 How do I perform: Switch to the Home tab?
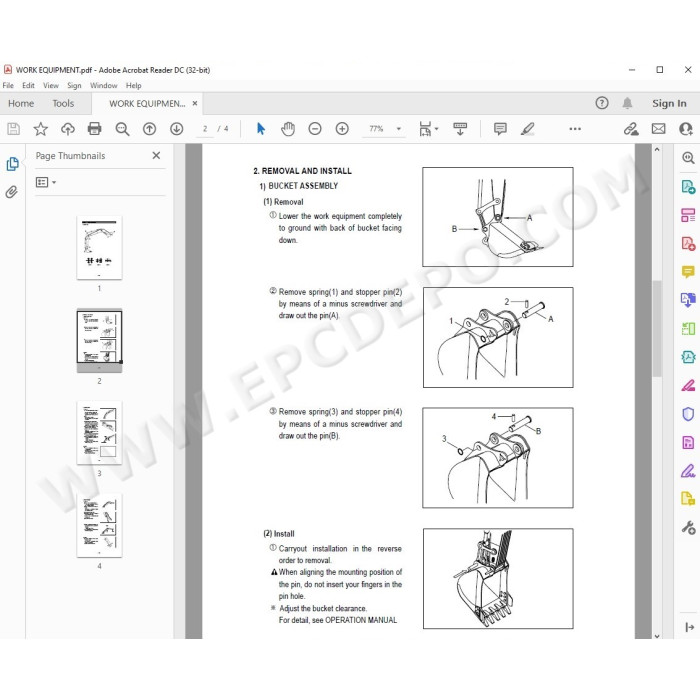point(21,103)
